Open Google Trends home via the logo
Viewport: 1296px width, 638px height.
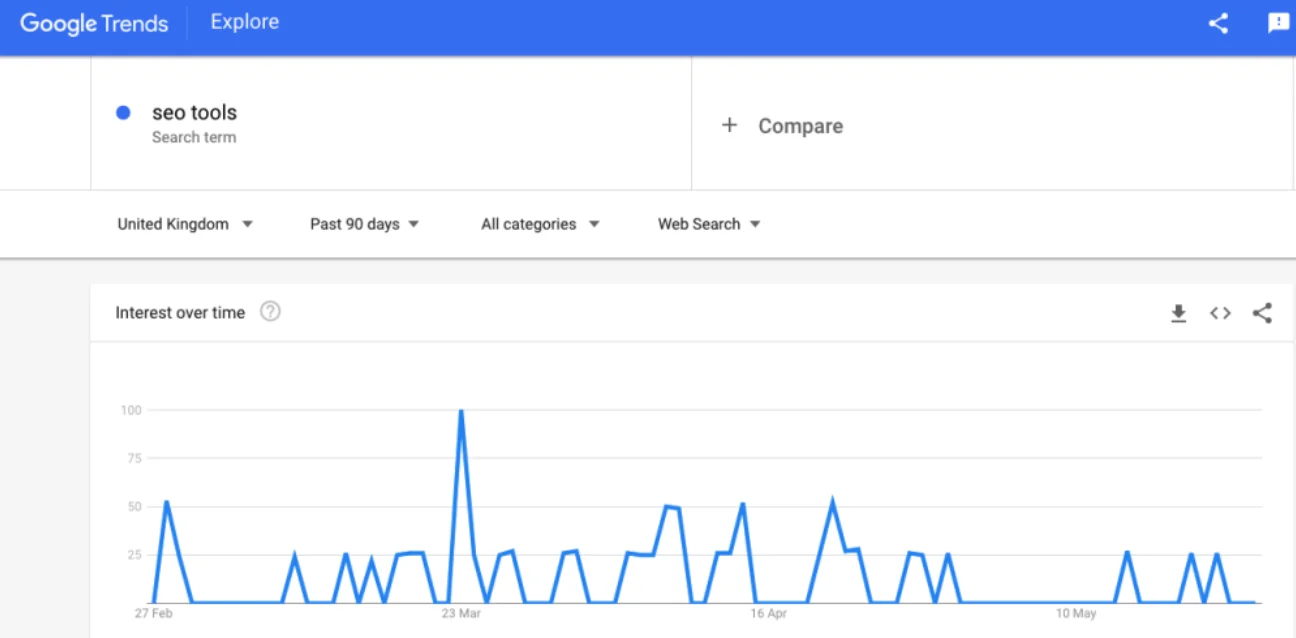[x=93, y=22]
